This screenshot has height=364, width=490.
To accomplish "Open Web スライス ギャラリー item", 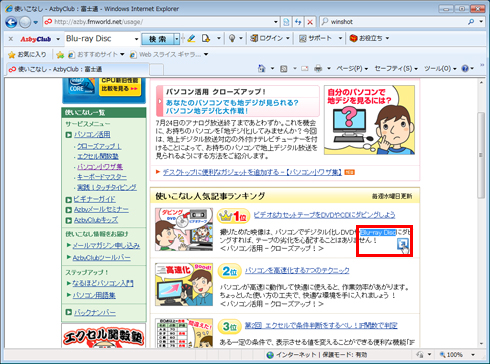I will pos(169,54).
